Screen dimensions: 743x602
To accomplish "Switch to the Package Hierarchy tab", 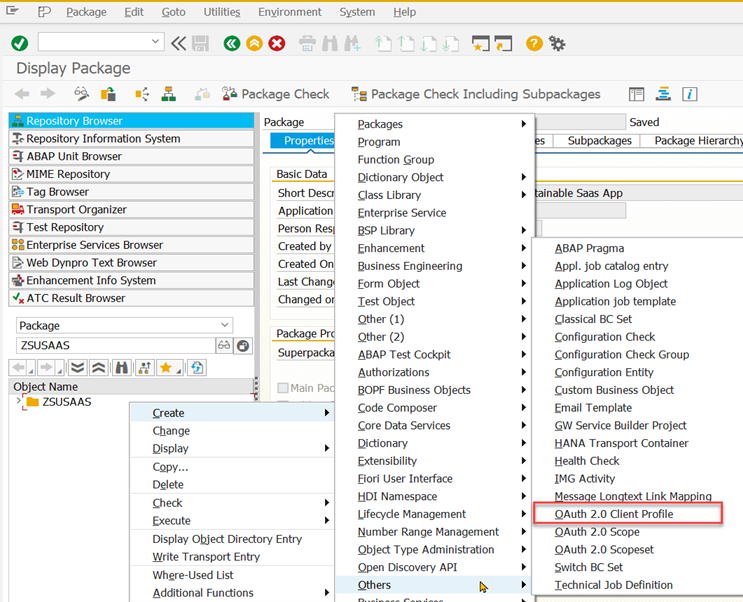I will point(698,140).
